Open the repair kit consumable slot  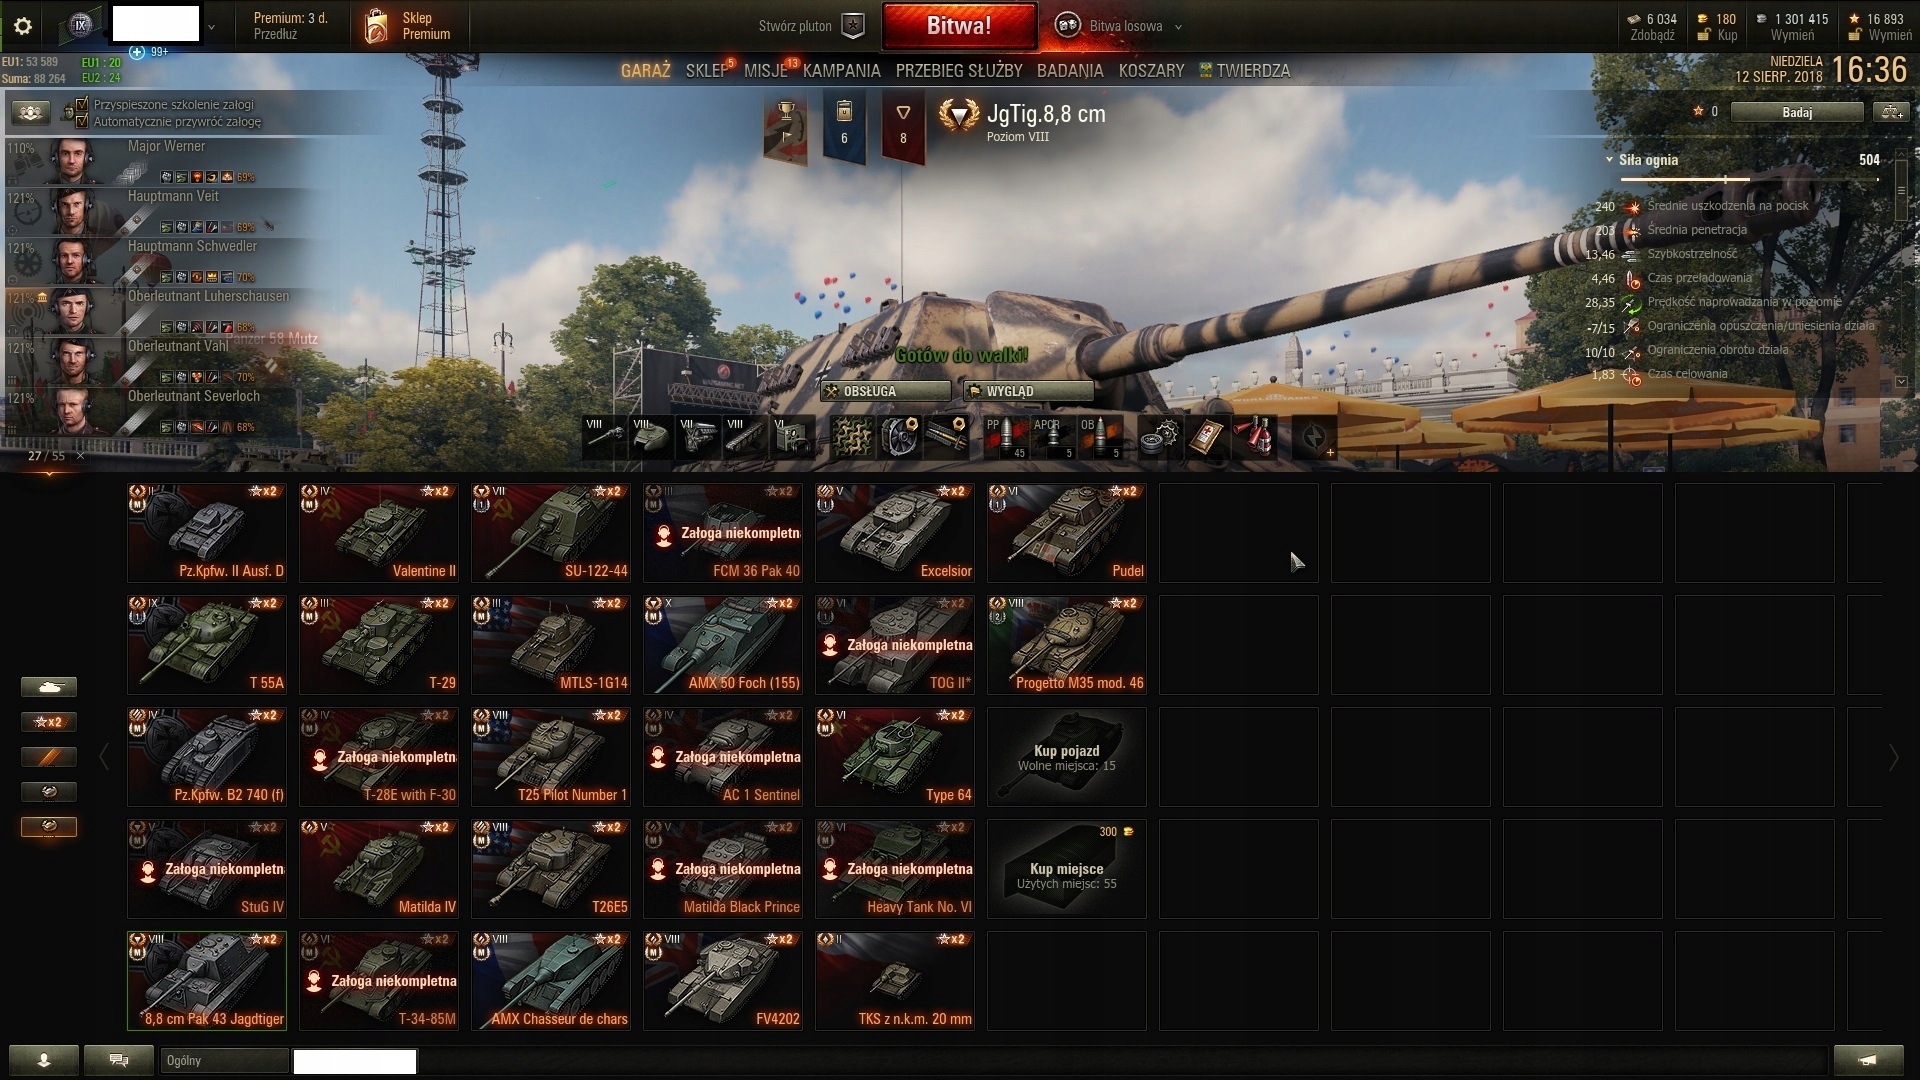[1160, 437]
